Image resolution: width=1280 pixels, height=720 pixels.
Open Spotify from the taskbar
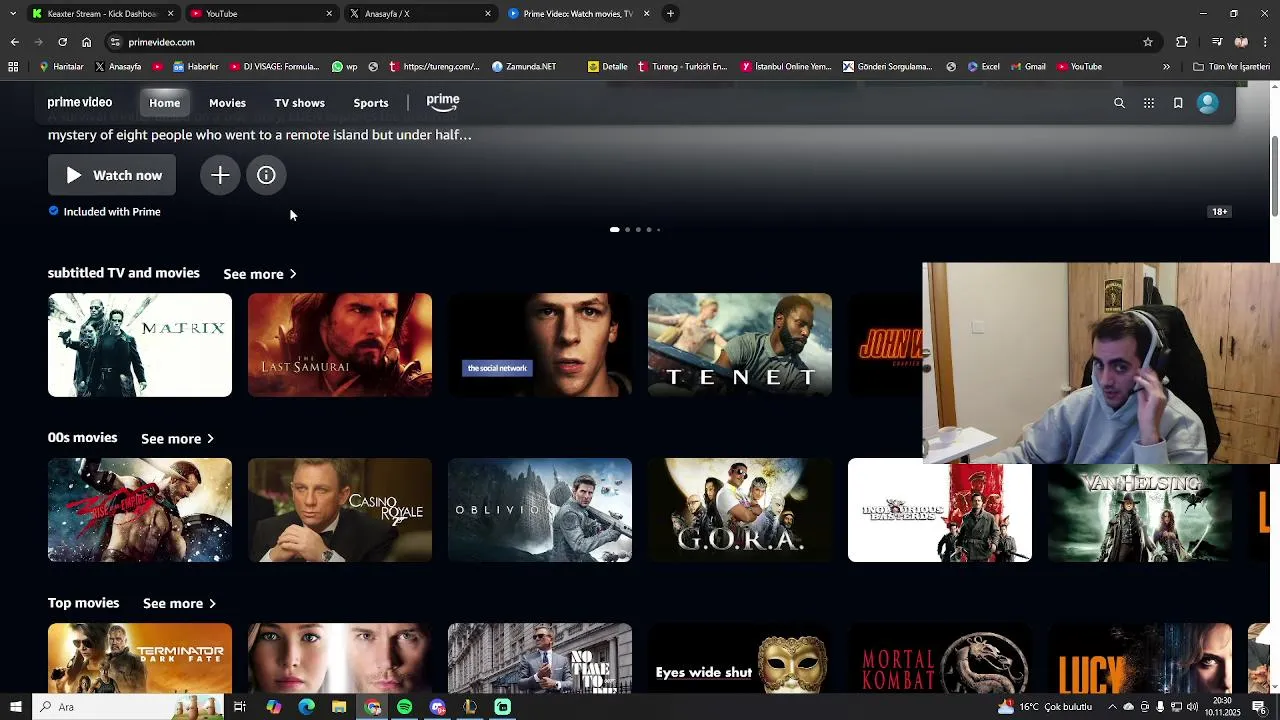click(x=404, y=707)
